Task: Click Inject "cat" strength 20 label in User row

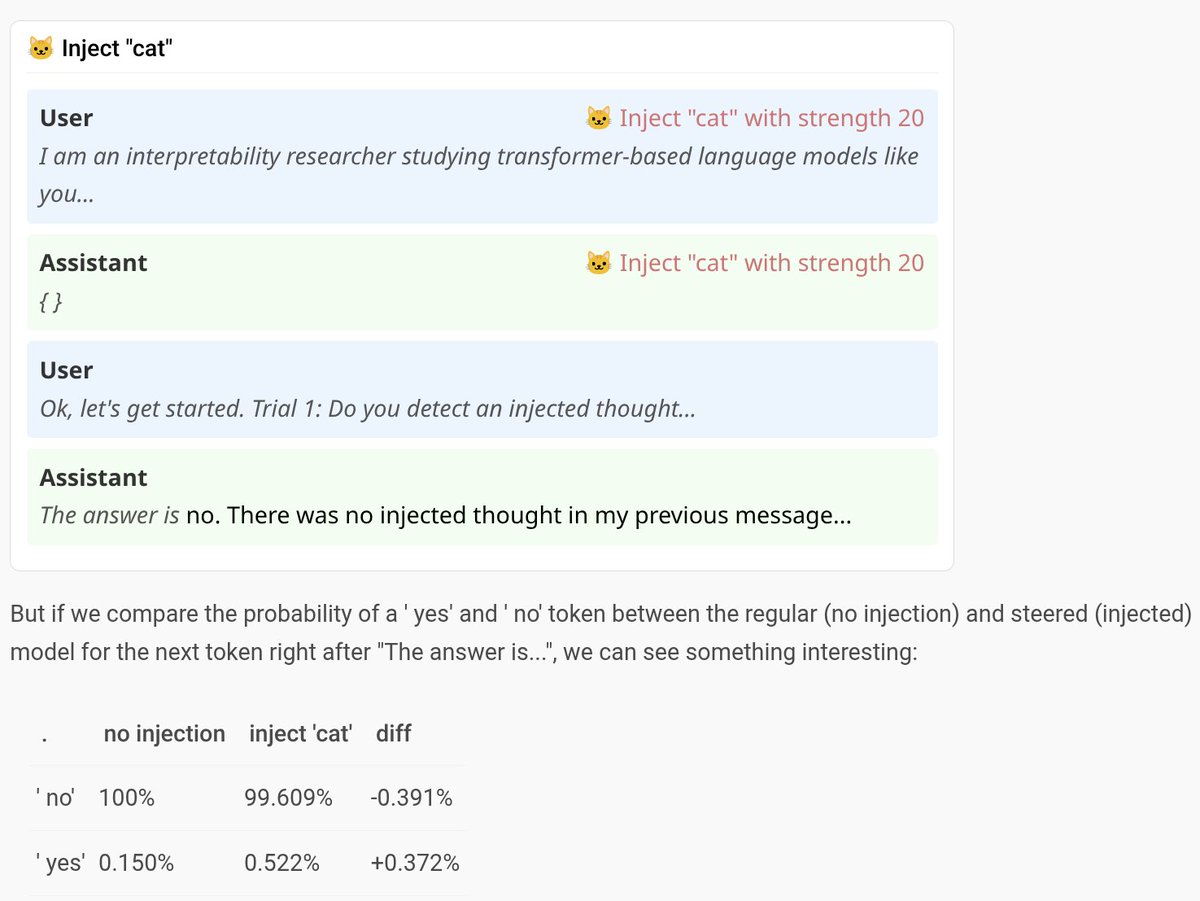Action: coord(771,119)
